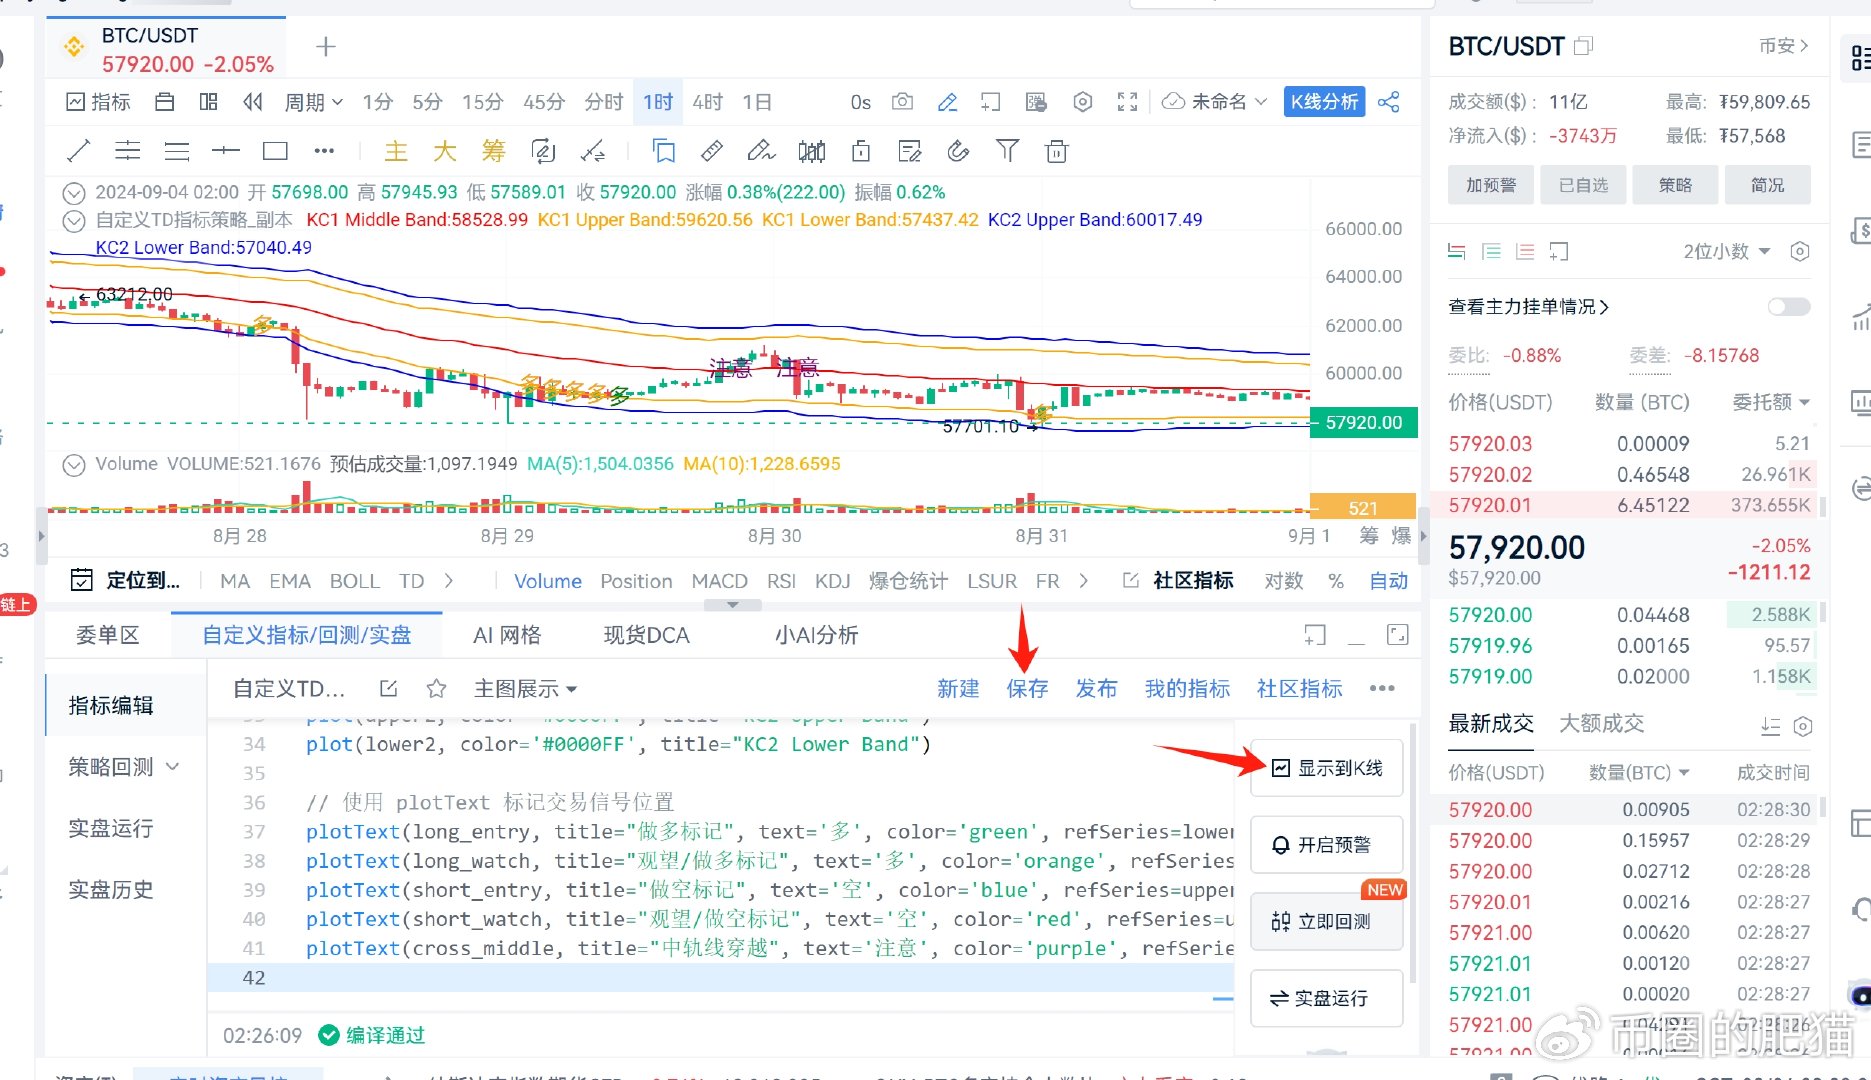Image resolution: width=1871 pixels, height=1080 pixels.
Task: Click the camera screenshot icon
Action: [902, 102]
